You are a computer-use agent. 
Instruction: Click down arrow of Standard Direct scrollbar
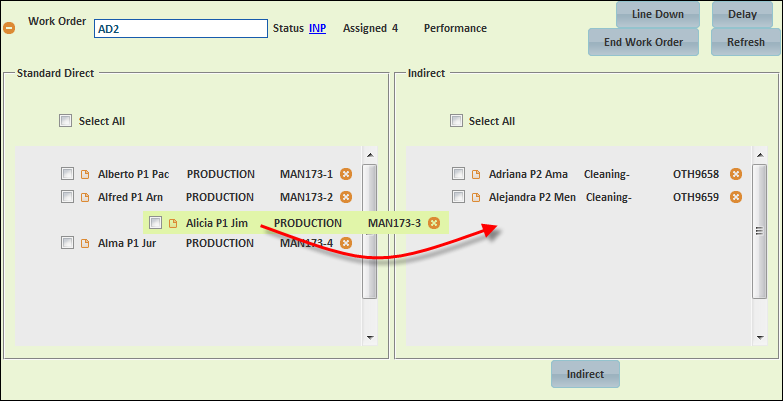[x=370, y=338]
